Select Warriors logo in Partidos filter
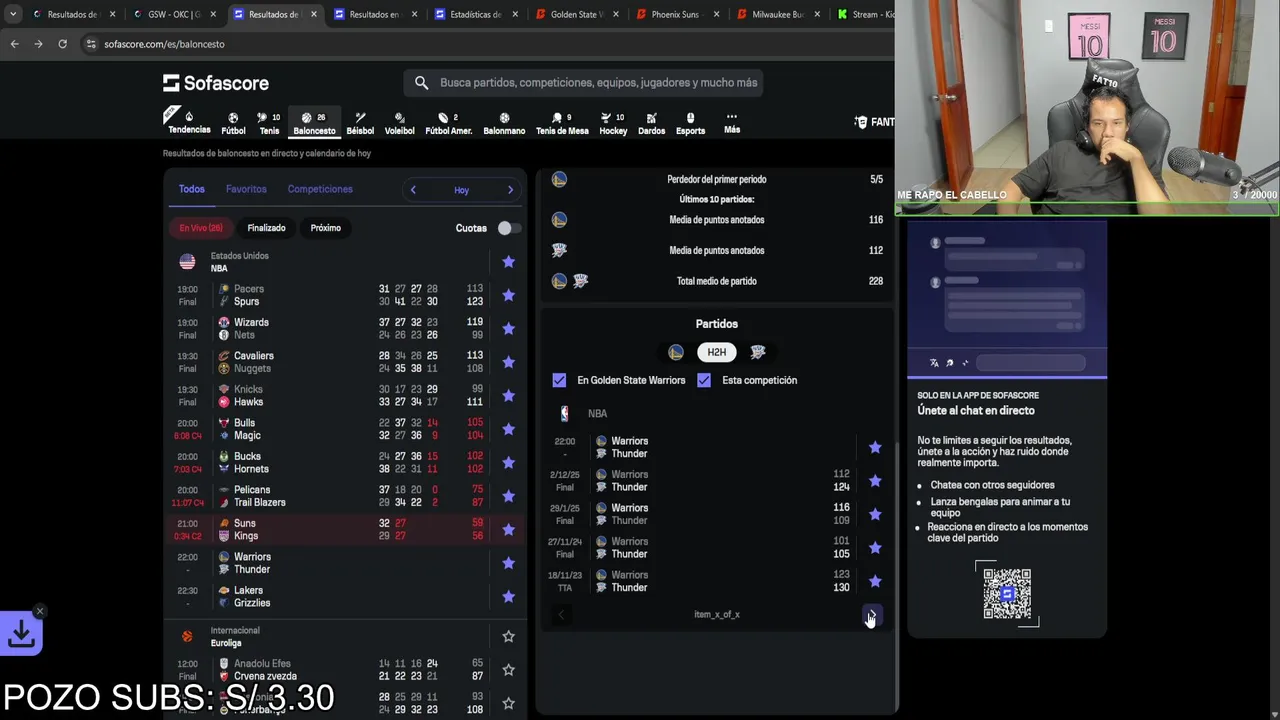 coord(676,352)
